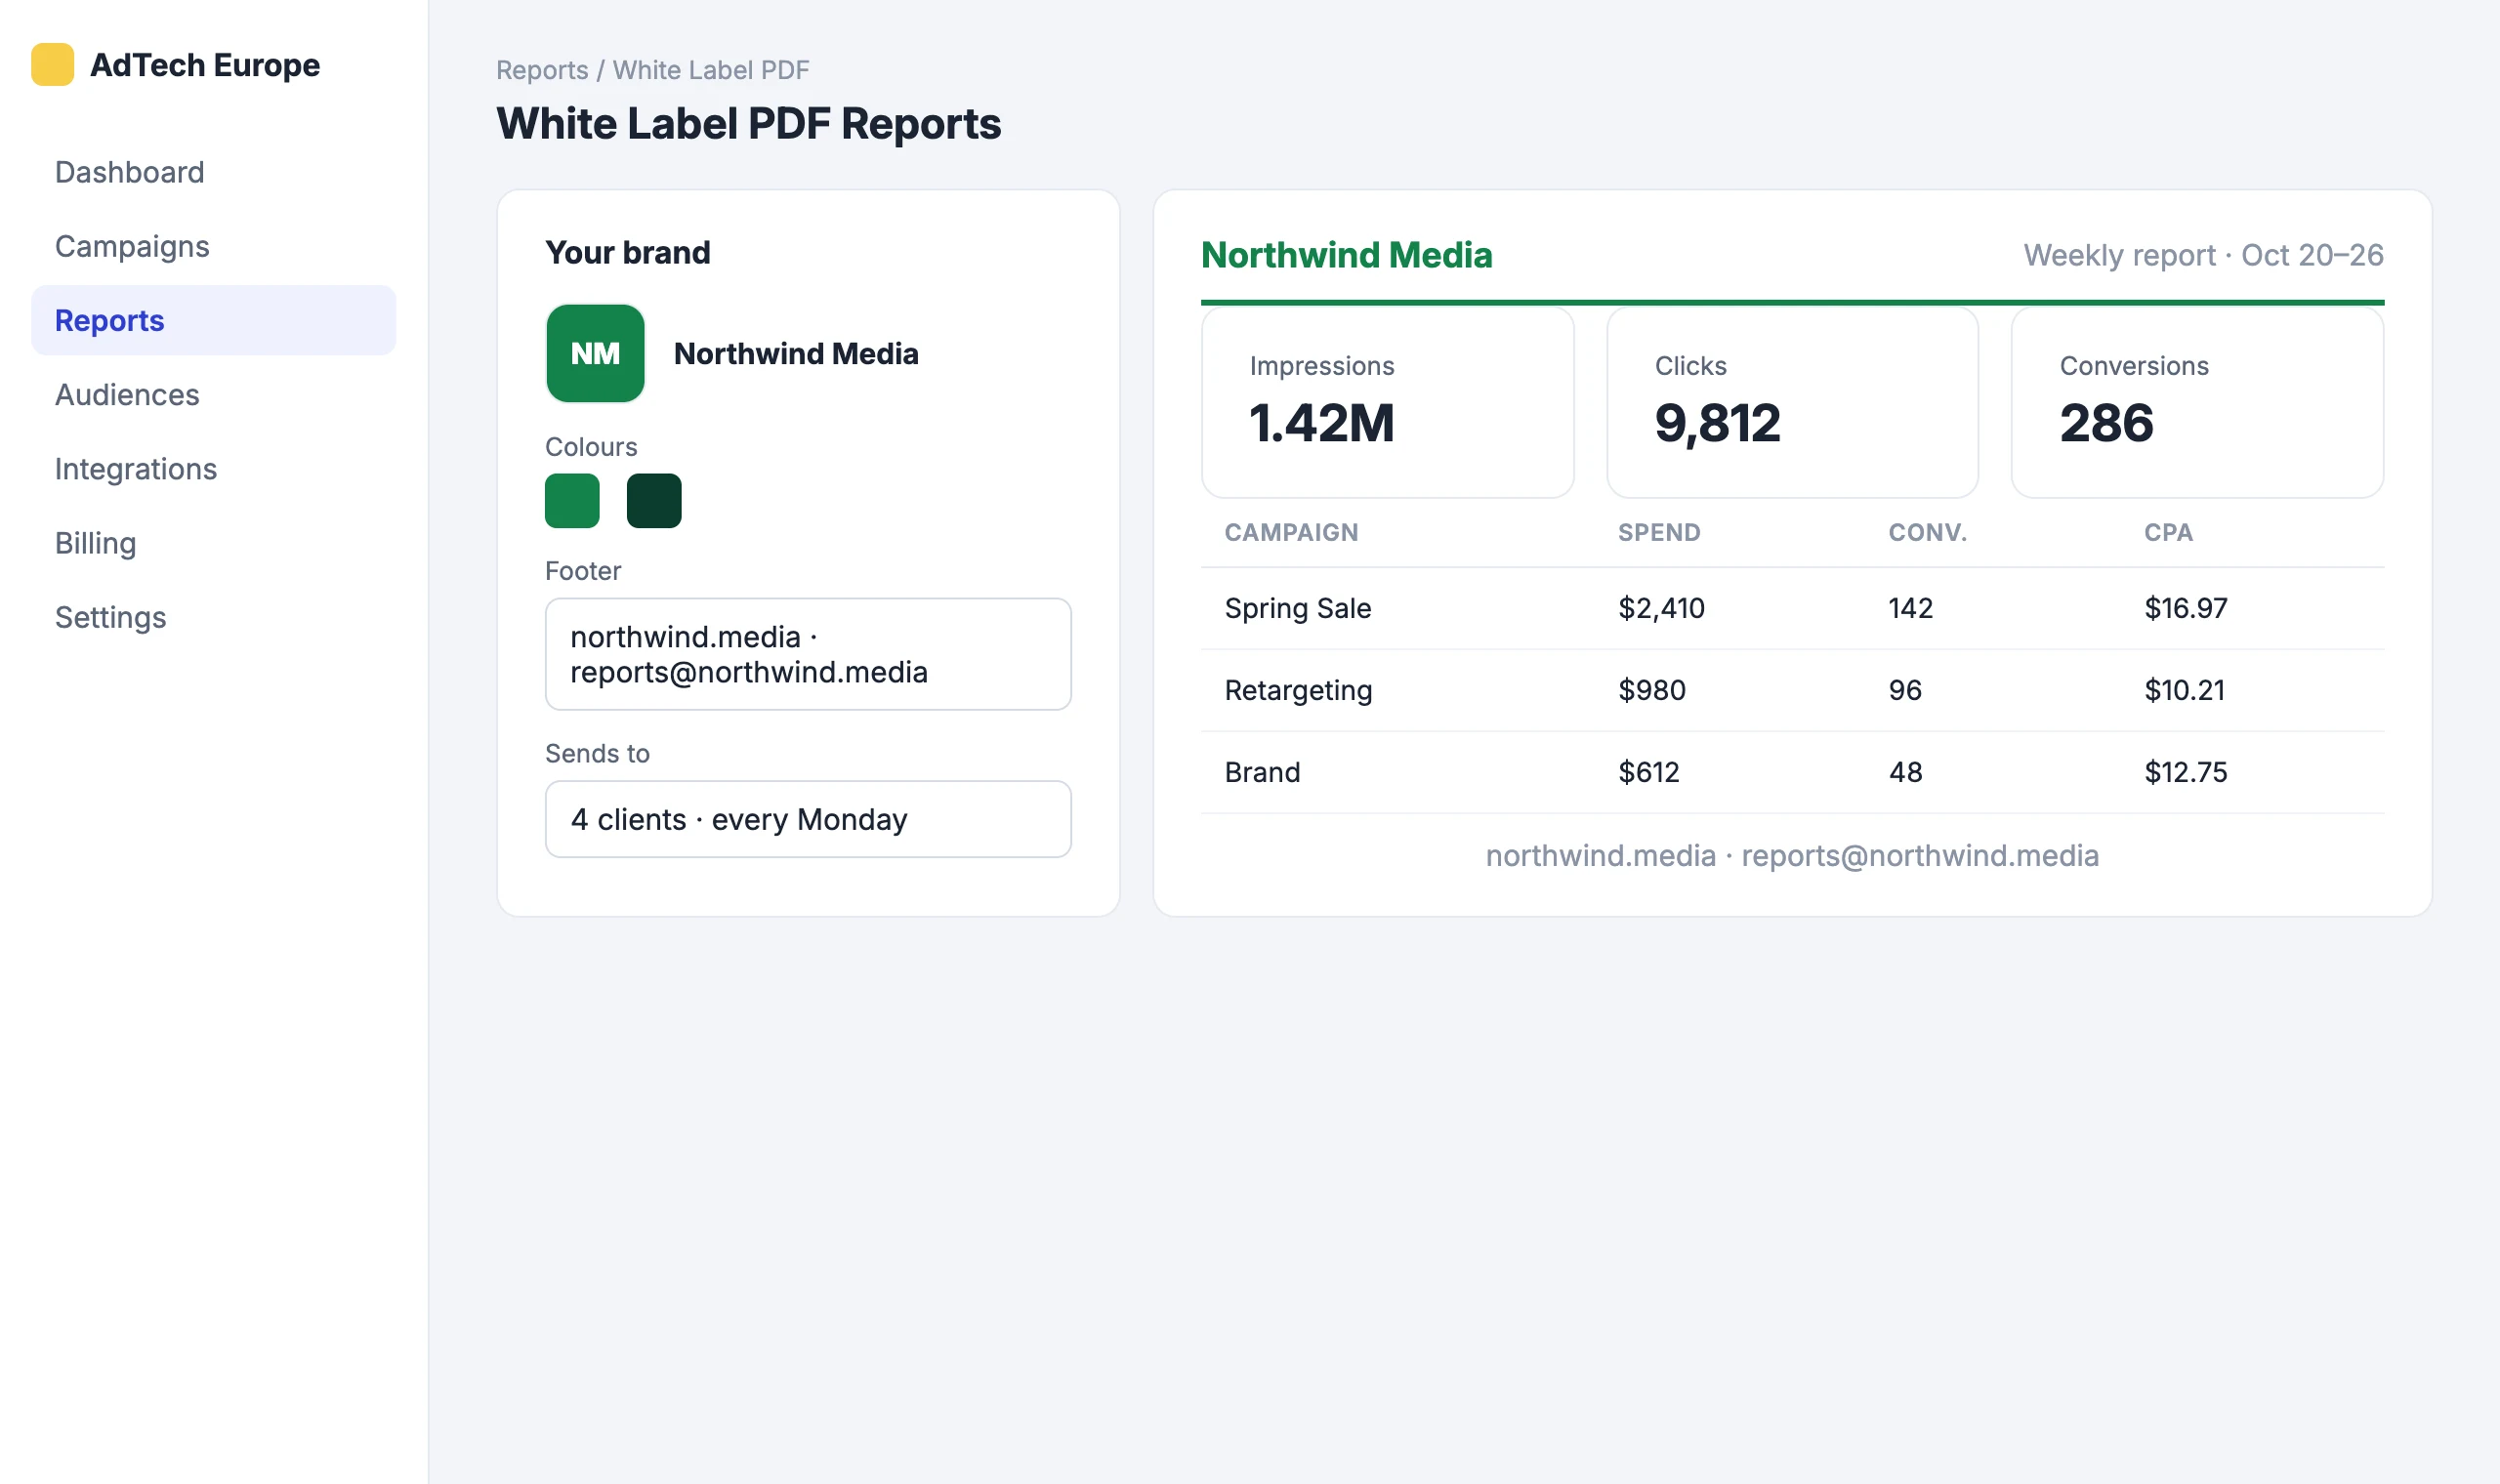Click the $612 spend value
Viewport: 2500px width, 1484px height.
pos(1649,772)
